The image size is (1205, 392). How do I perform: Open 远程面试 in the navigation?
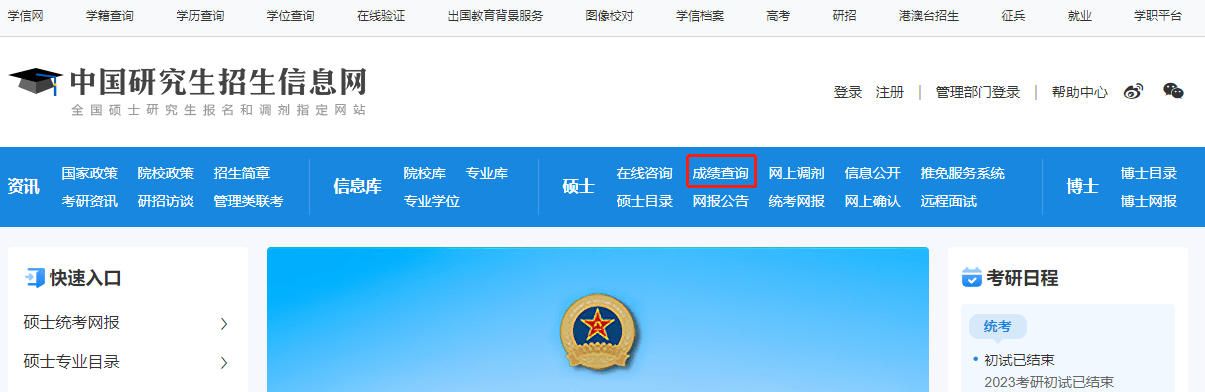(x=949, y=201)
